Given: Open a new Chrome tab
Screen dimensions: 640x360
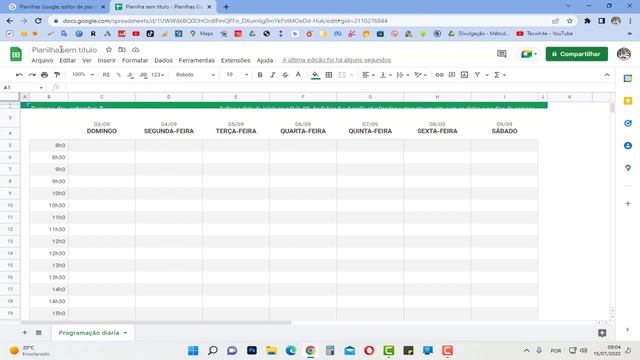Looking at the screenshot, I should (226, 7).
